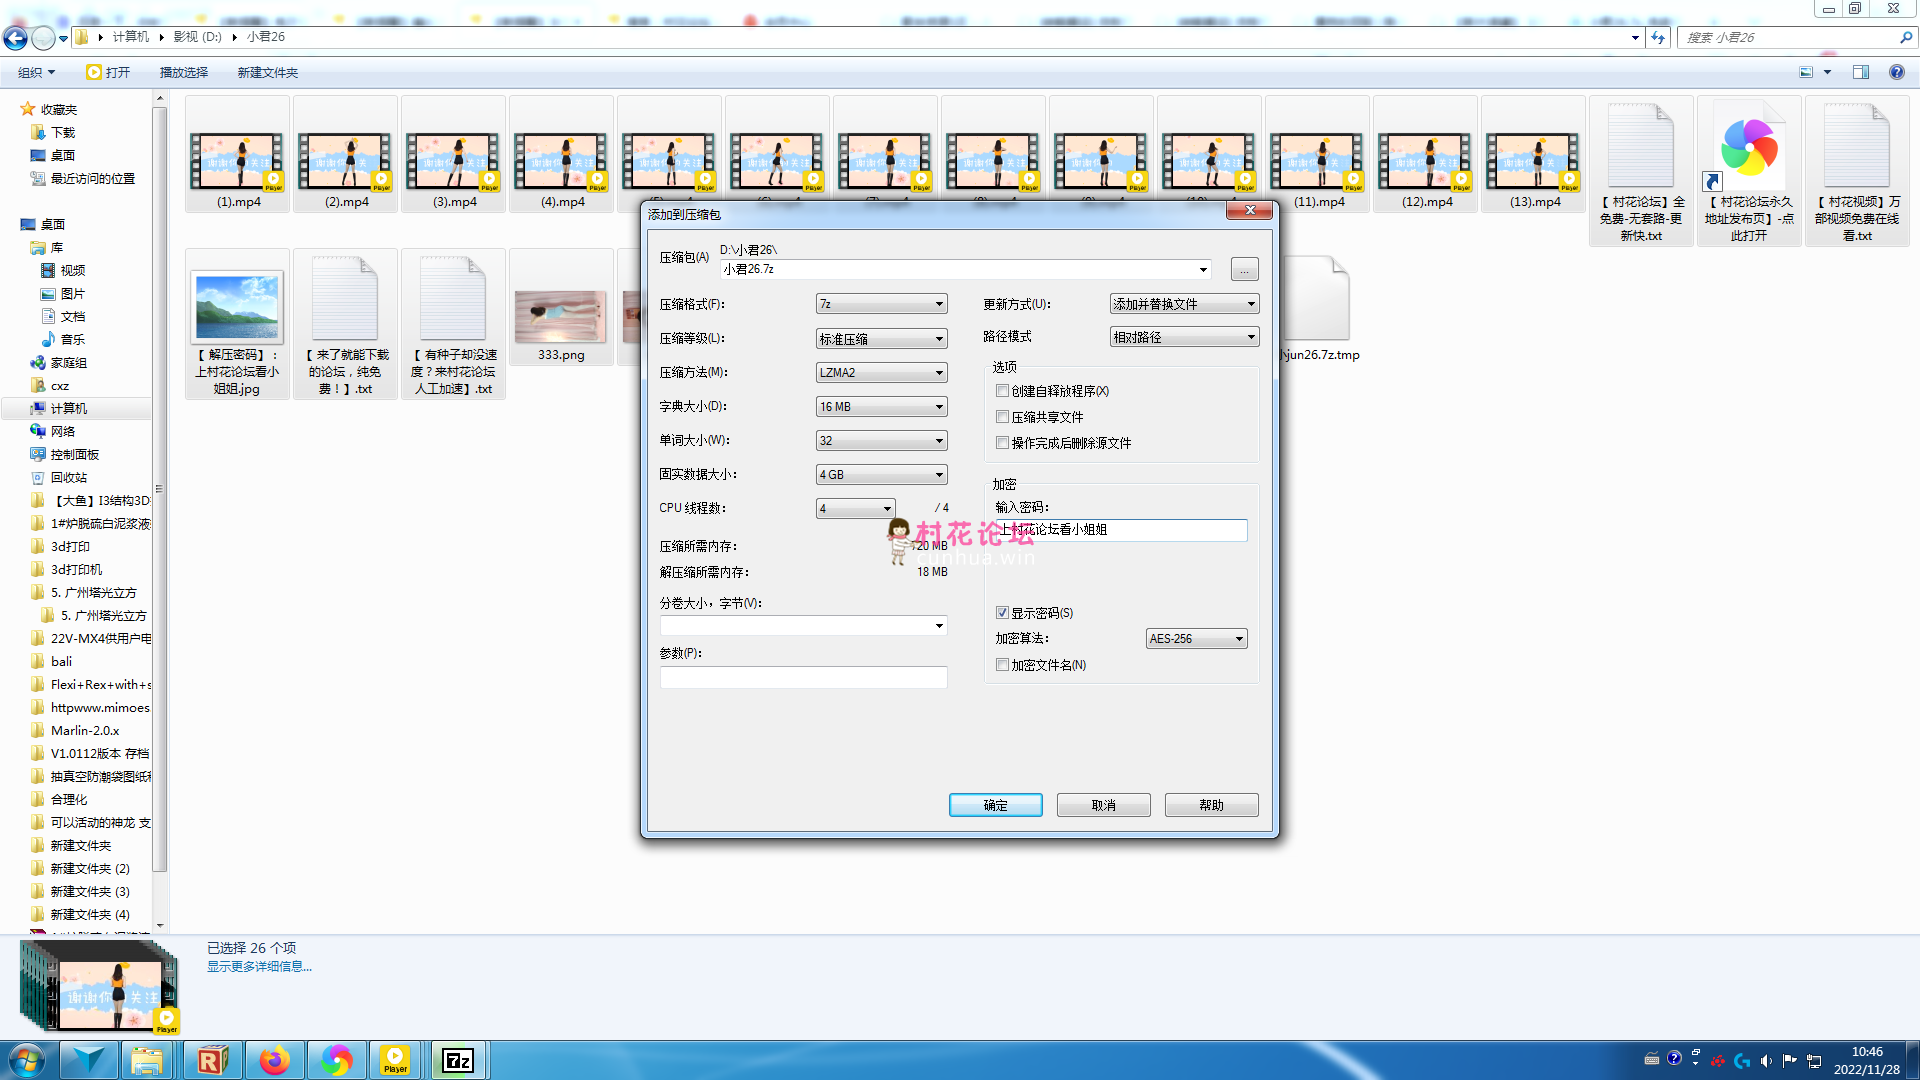Click the explorer back arrow button
This screenshot has height=1080, width=1920.
[15, 38]
